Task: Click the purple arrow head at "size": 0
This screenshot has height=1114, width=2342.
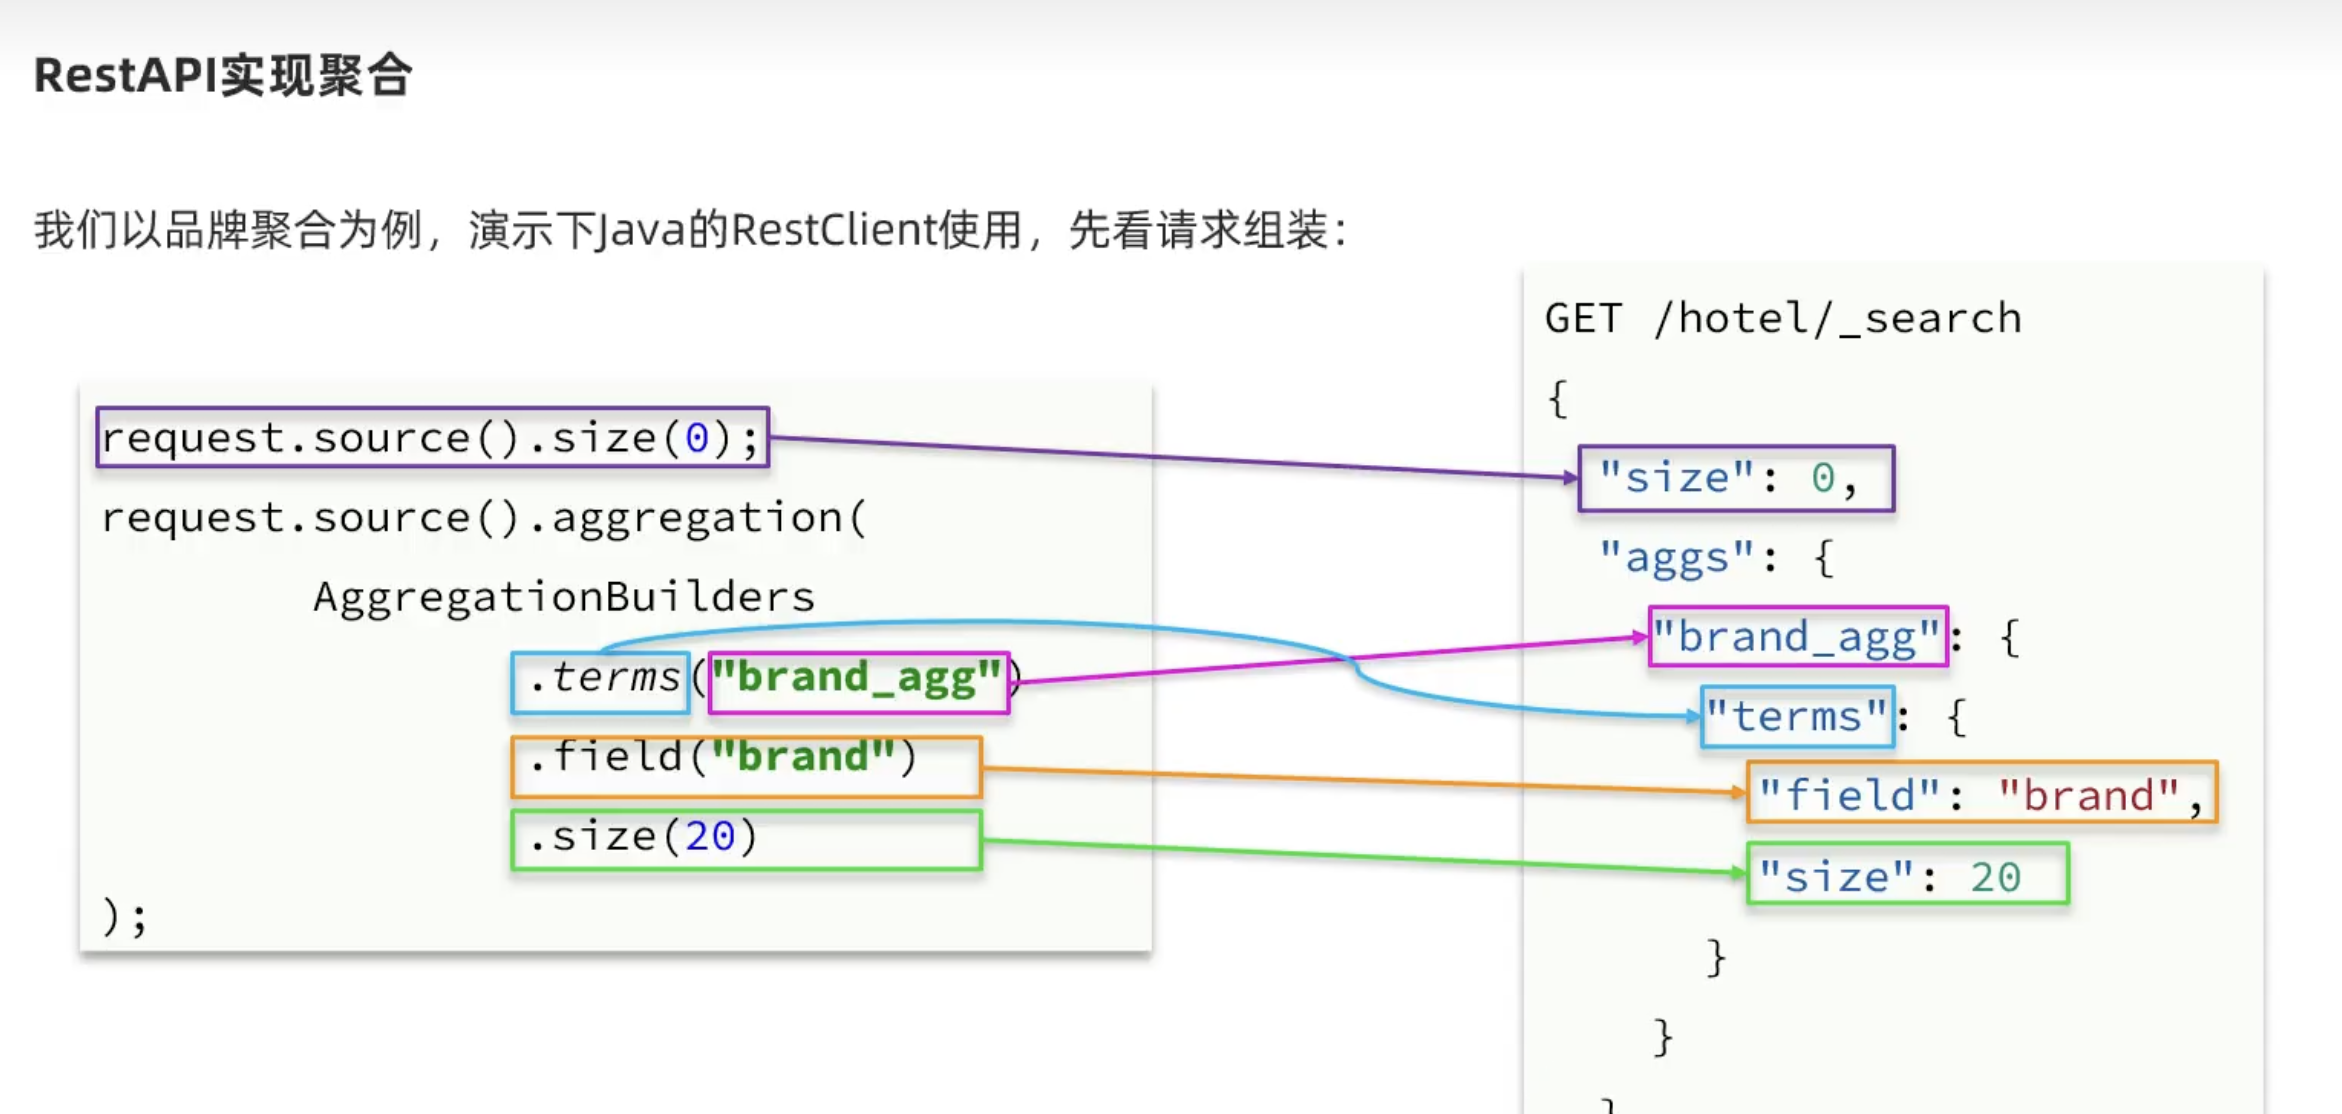Action: click(x=1571, y=478)
